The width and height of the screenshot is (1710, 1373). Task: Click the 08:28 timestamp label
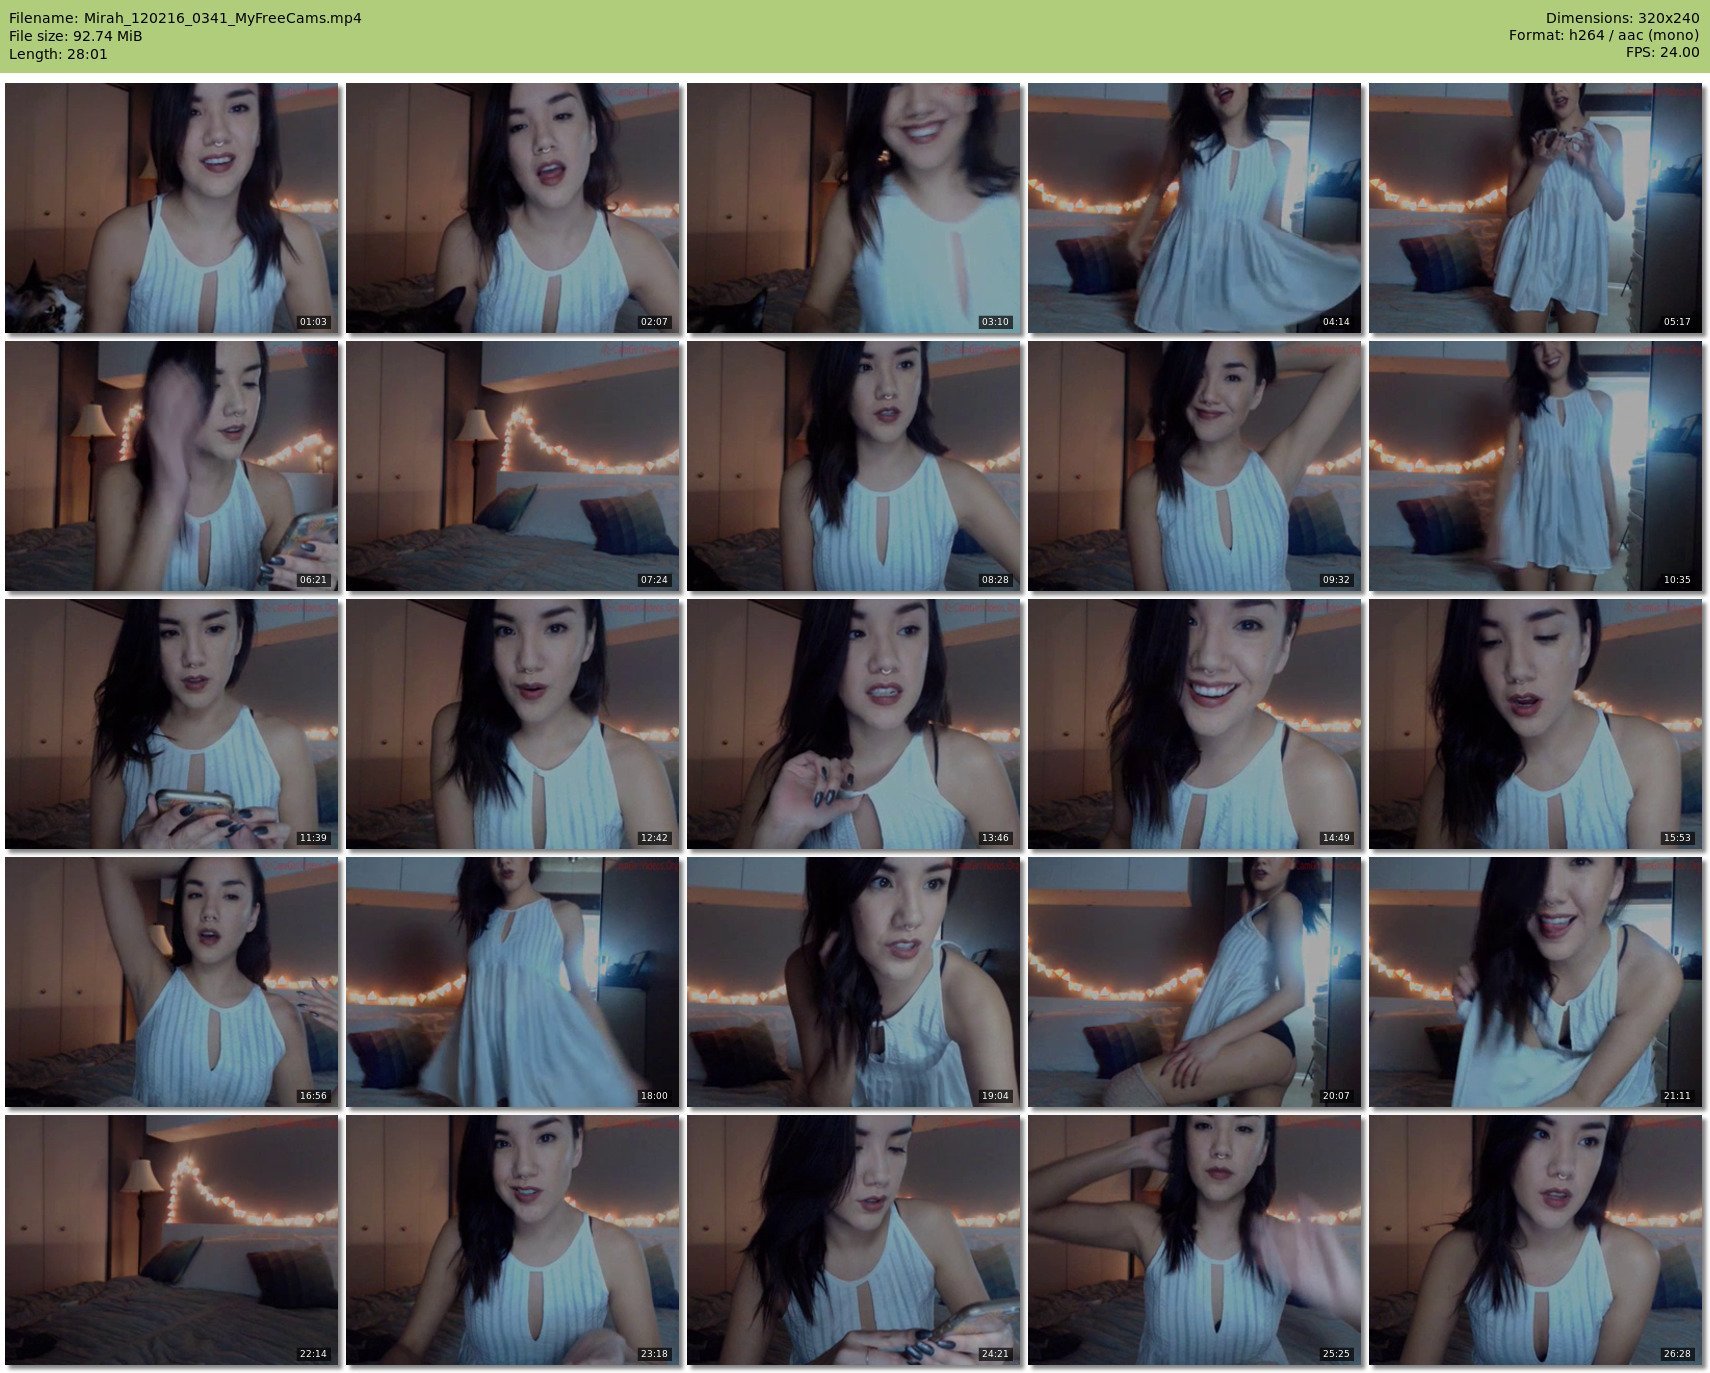point(995,580)
